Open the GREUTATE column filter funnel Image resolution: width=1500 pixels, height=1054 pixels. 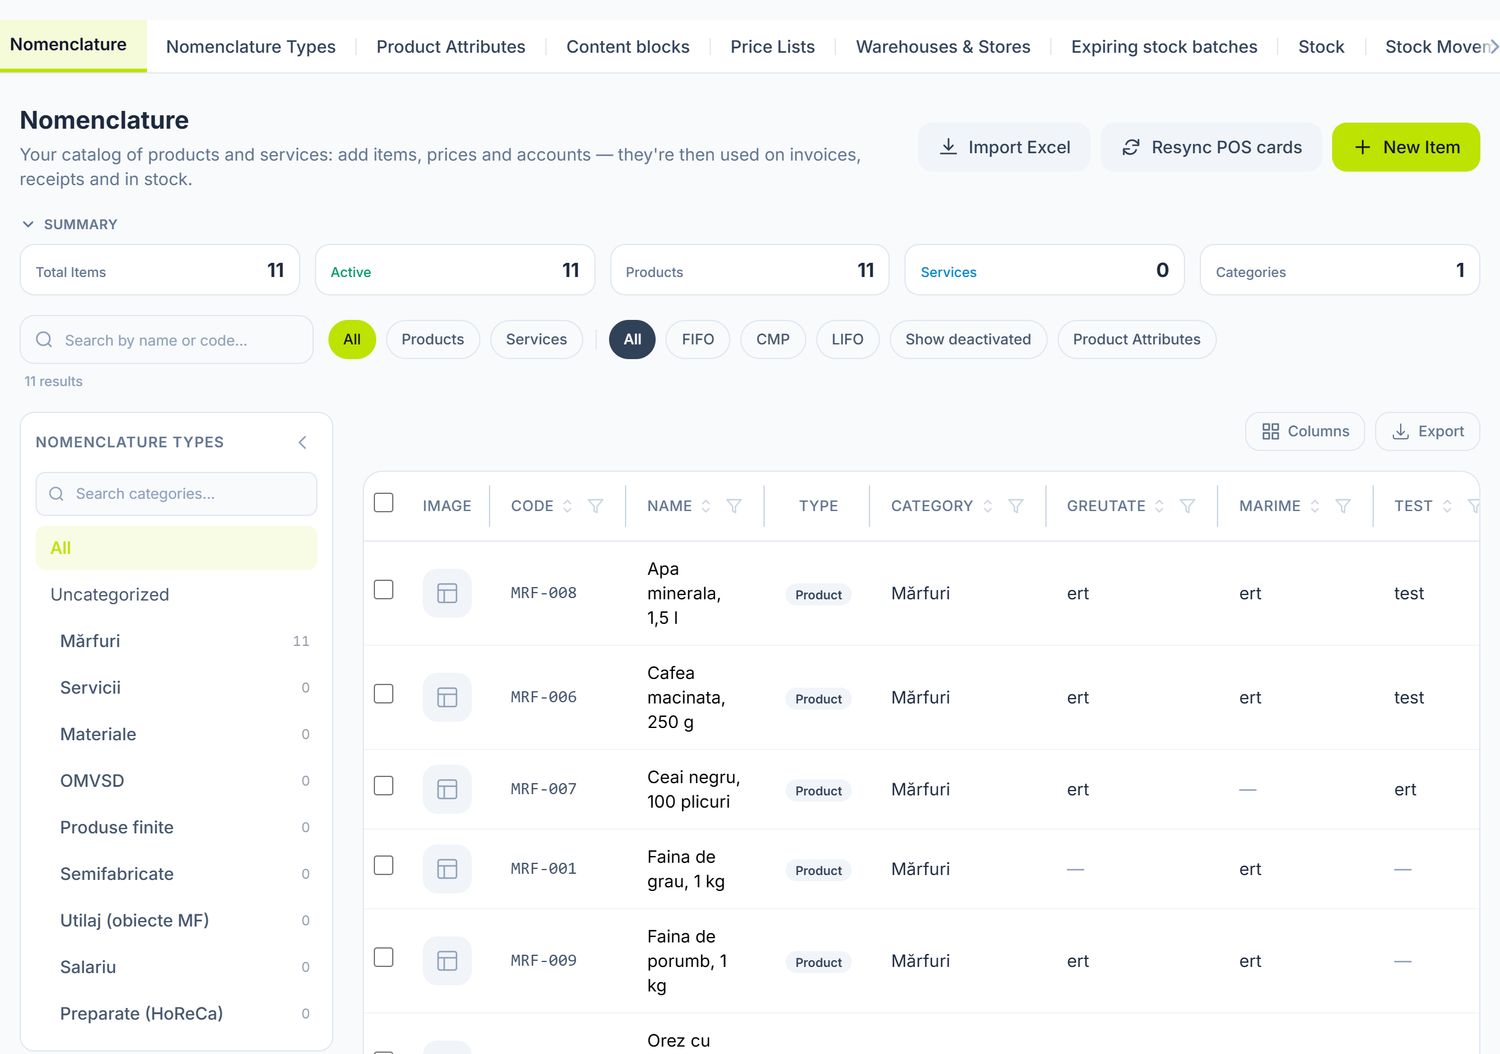pyautogui.click(x=1188, y=506)
